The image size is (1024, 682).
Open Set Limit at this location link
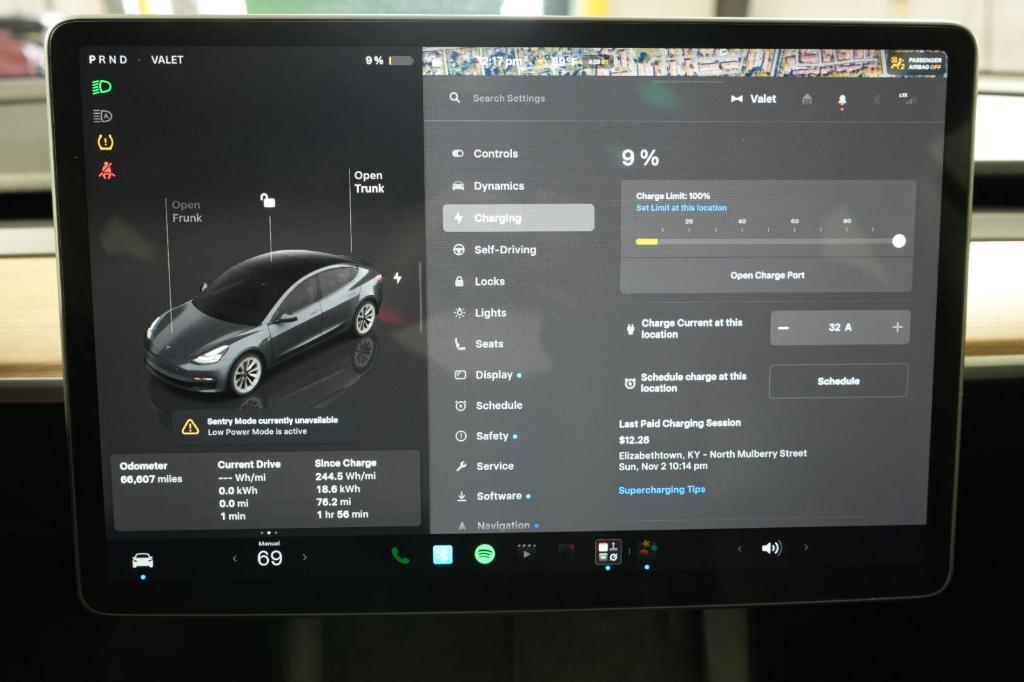[x=681, y=208]
